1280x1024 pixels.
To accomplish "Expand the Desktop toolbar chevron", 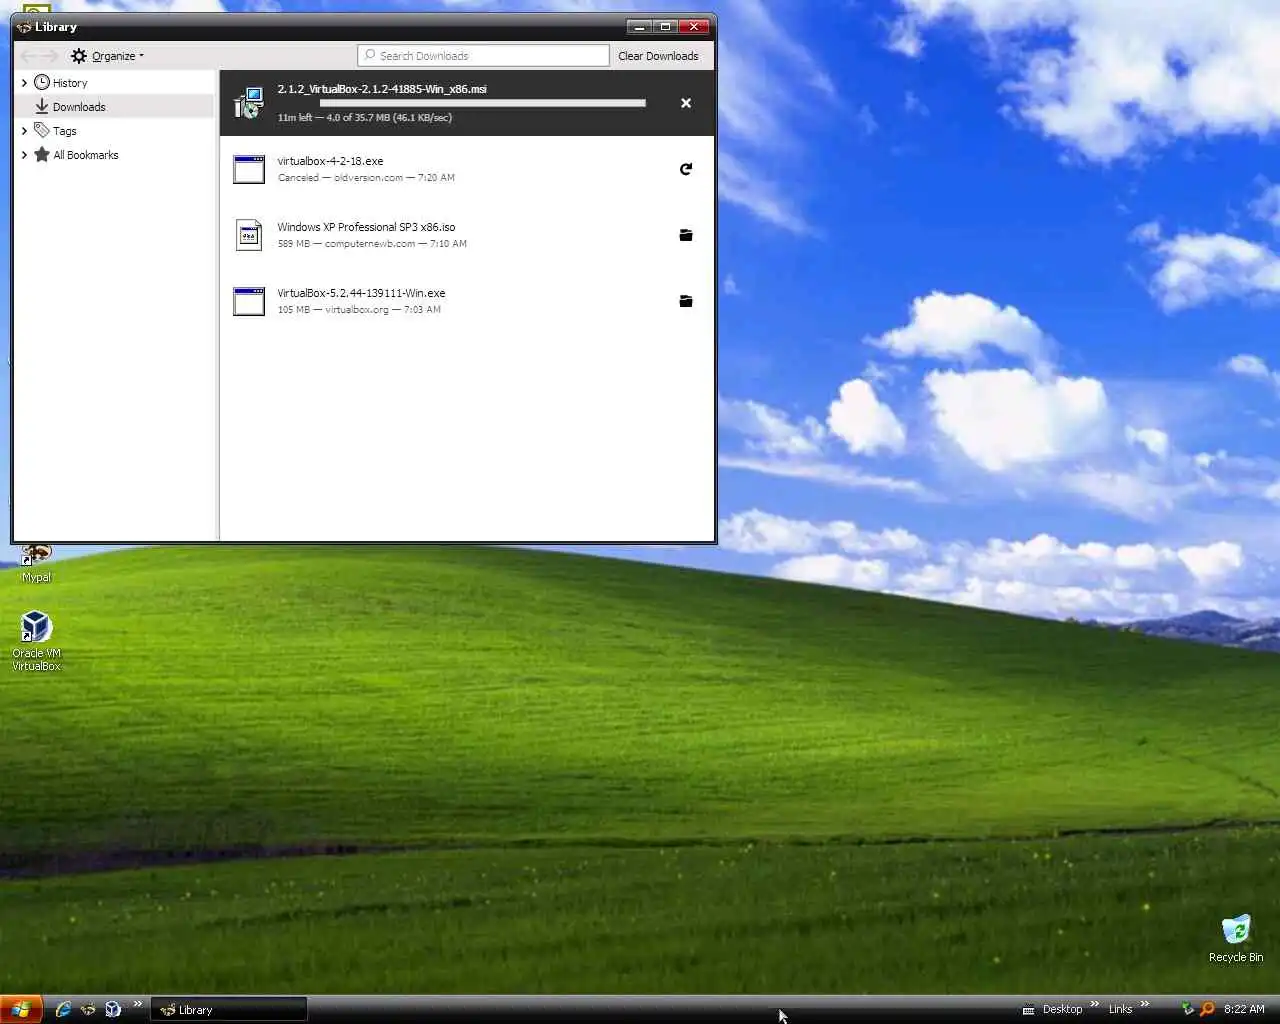I will click(x=1094, y=1004).
